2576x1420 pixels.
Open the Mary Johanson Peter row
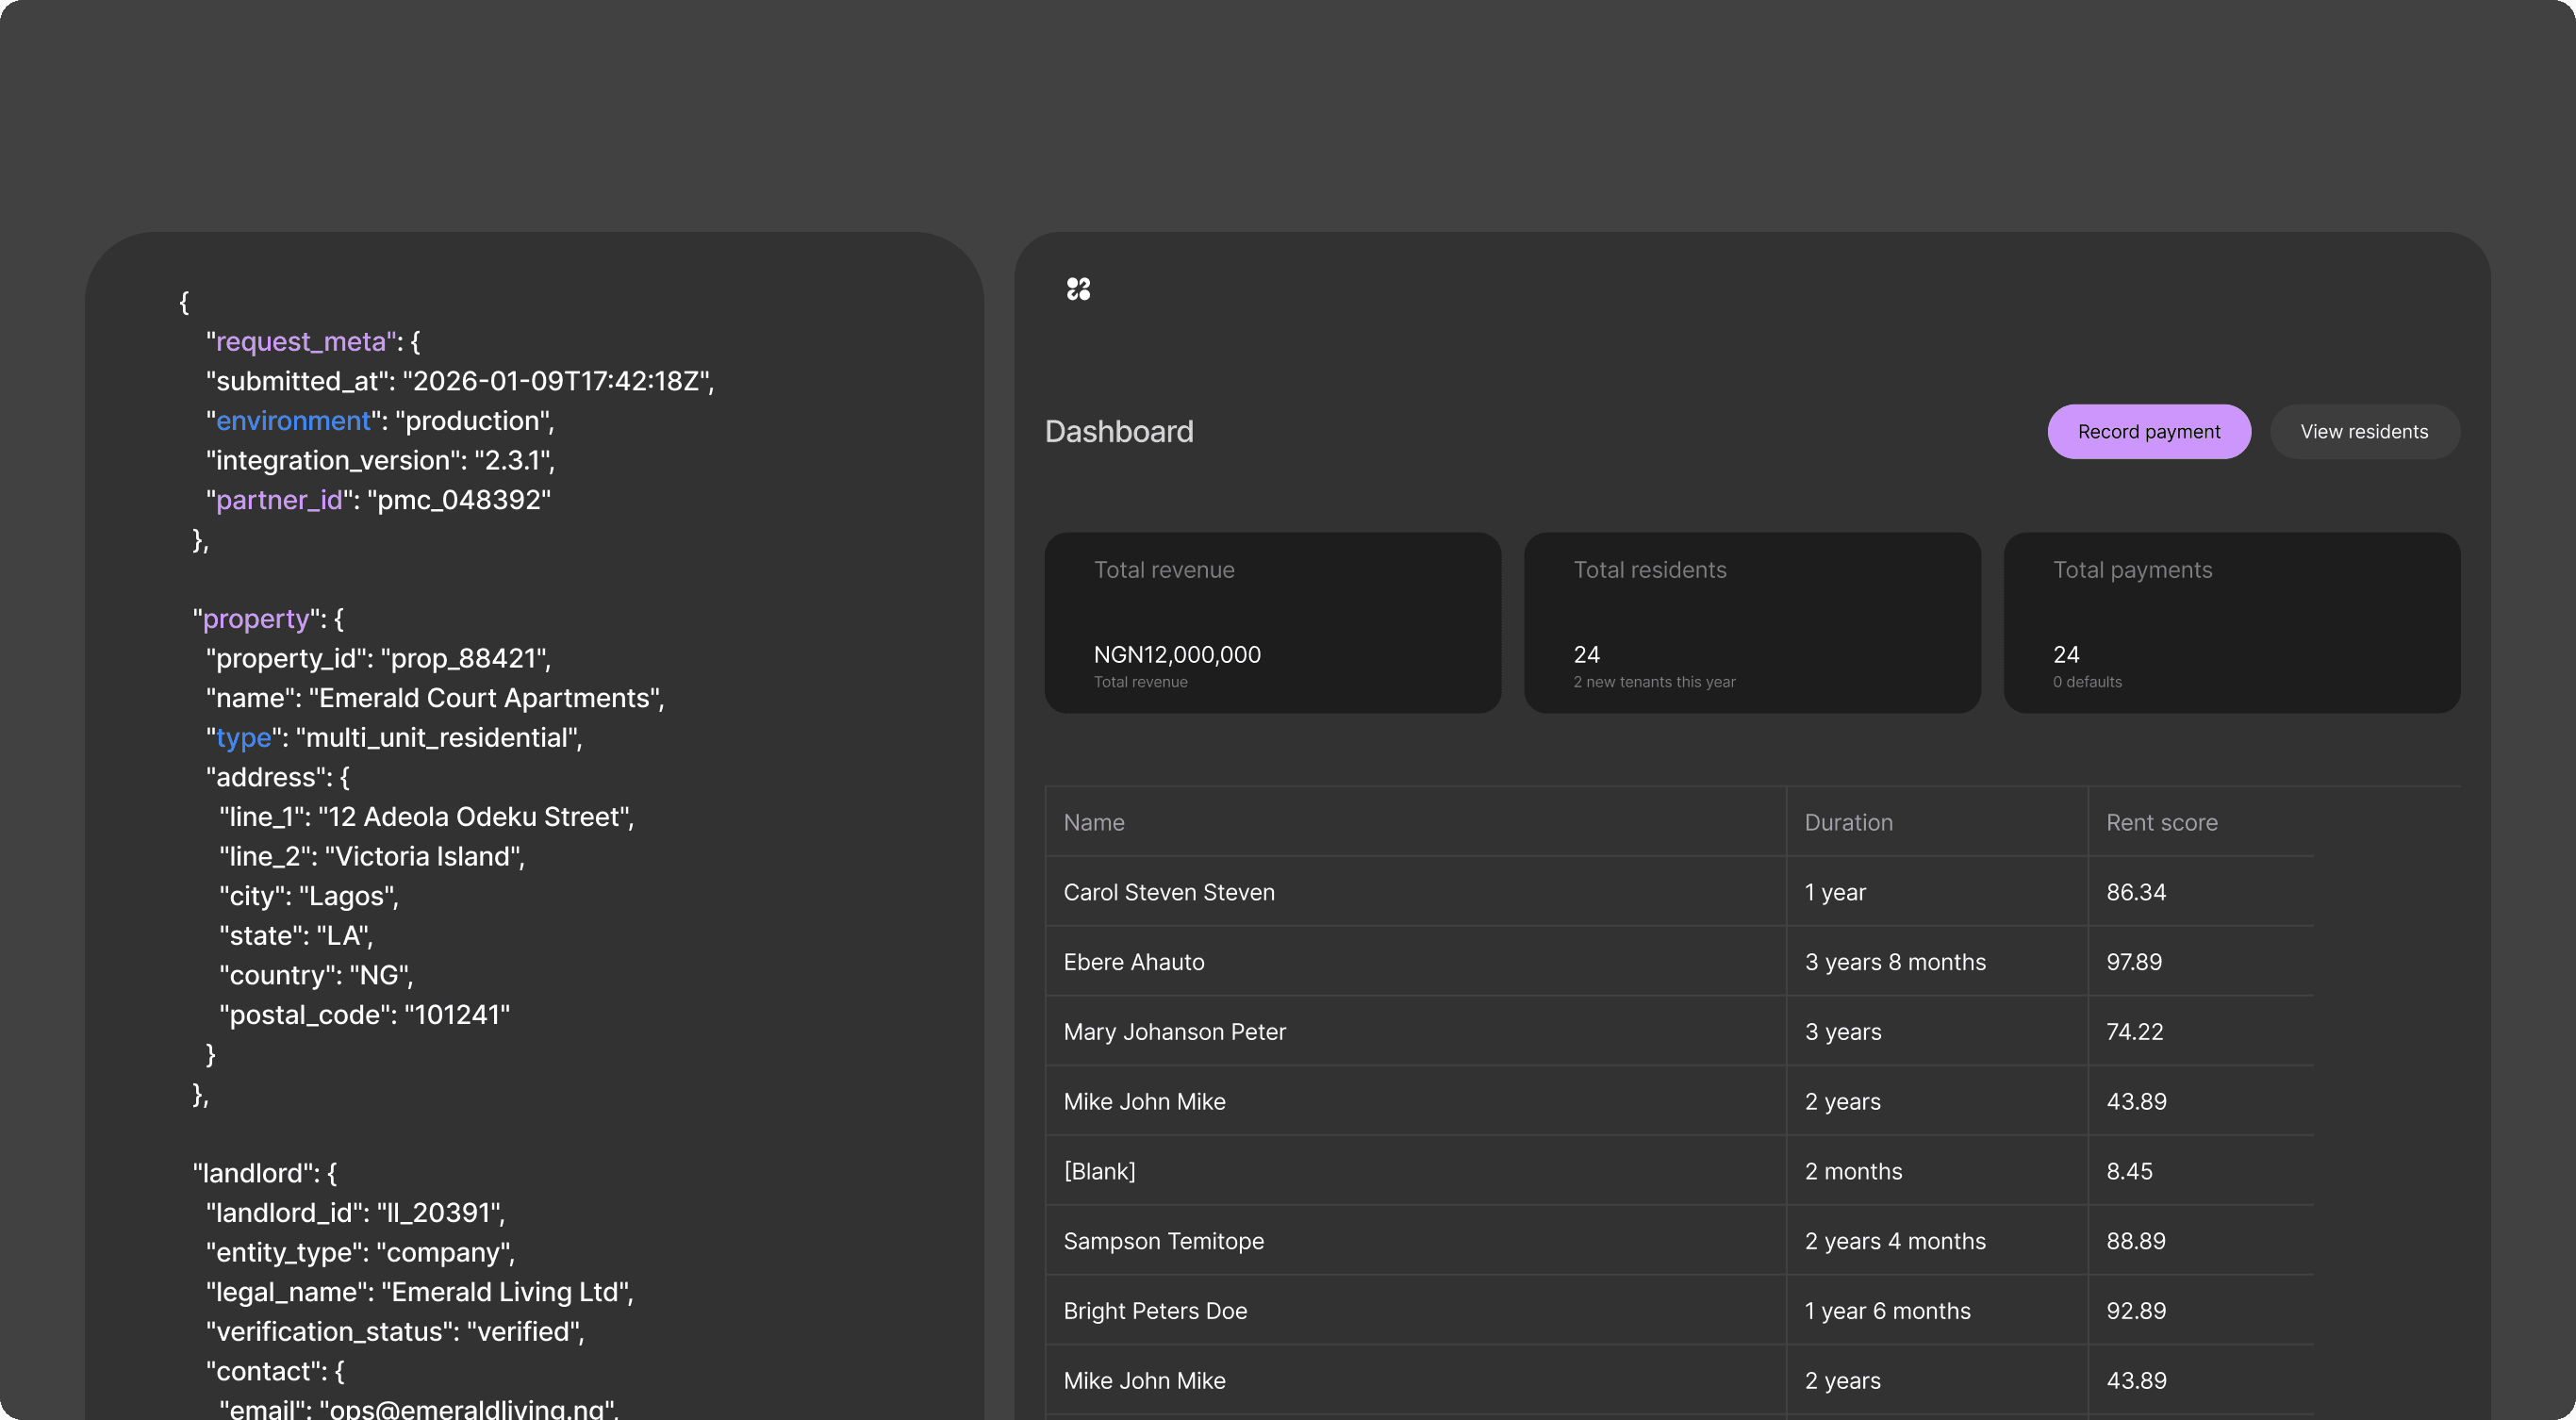(x=1174, y=1032)
